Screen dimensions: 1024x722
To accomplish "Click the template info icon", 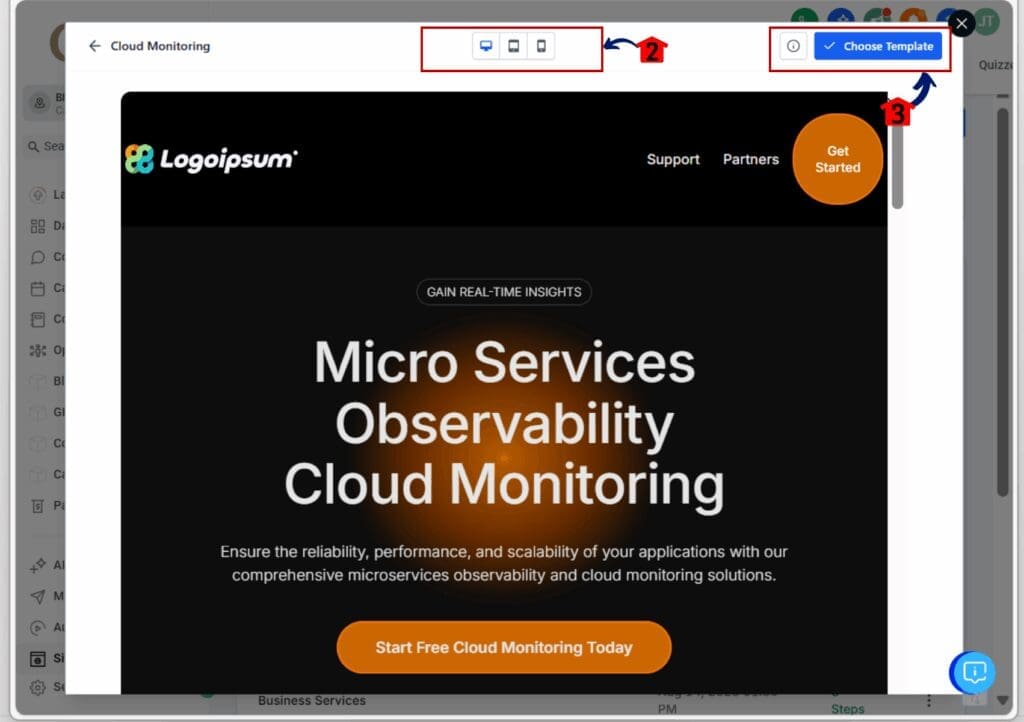I will point(793,46).
